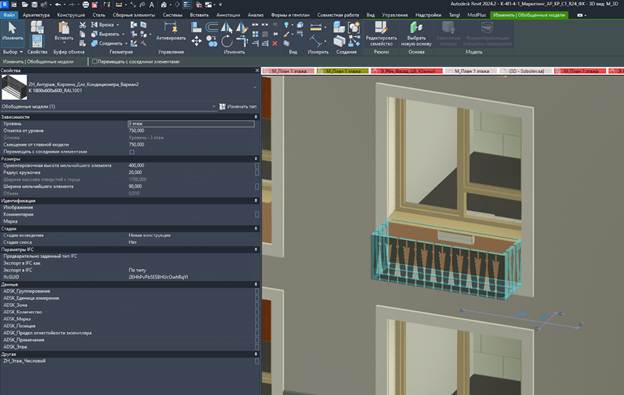Close the Свойства properties palette

pyautogui.click(x=257, y=70)
